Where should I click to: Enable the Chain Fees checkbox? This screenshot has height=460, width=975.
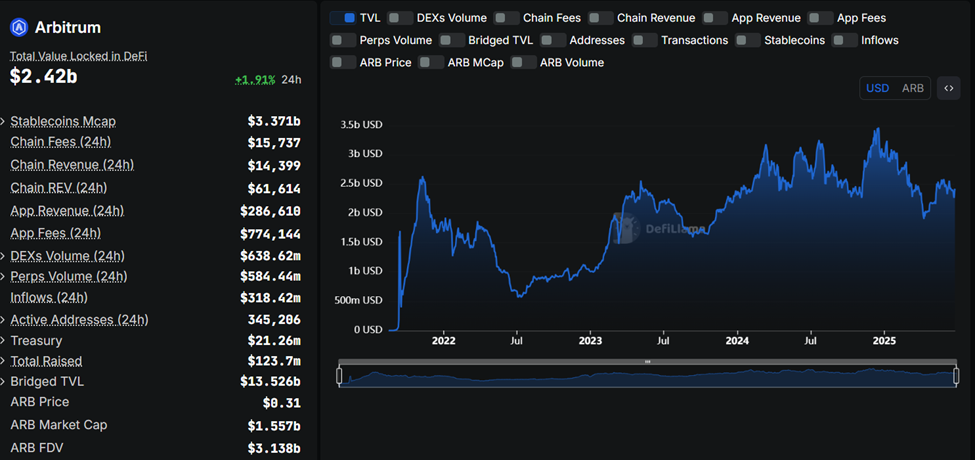(x=507, y=18)
